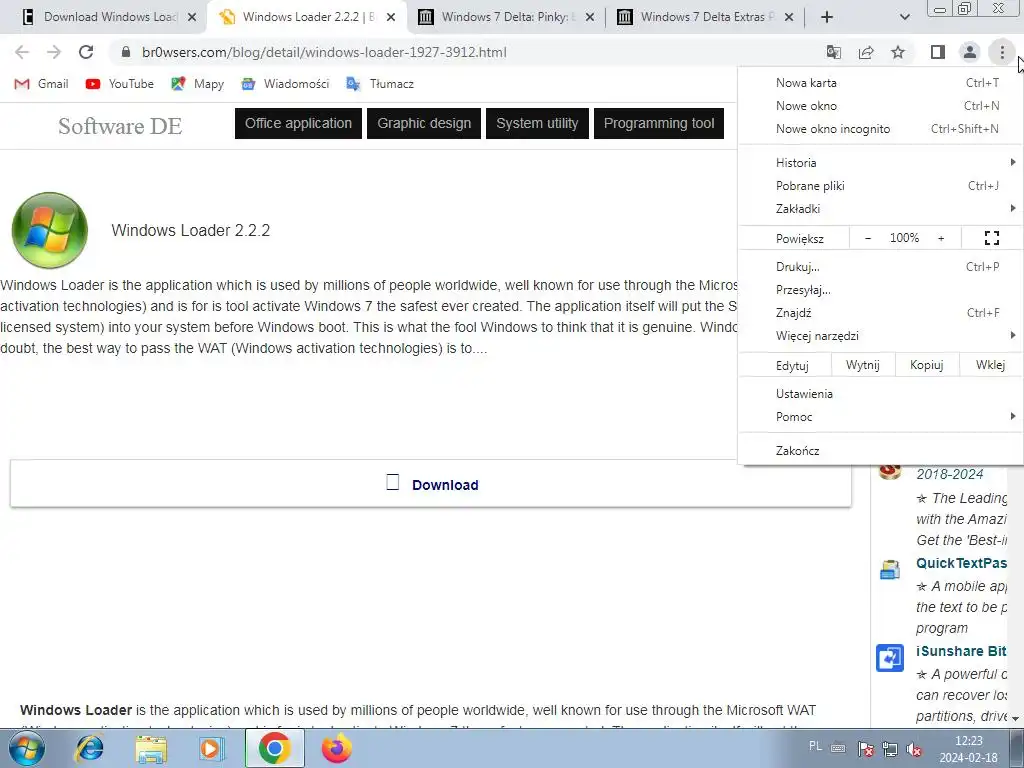Image resolution: width=1024 pixels, height=768 pixels.
Task: Click Wytnij in the edit row
Action: [x=863, y=364]
